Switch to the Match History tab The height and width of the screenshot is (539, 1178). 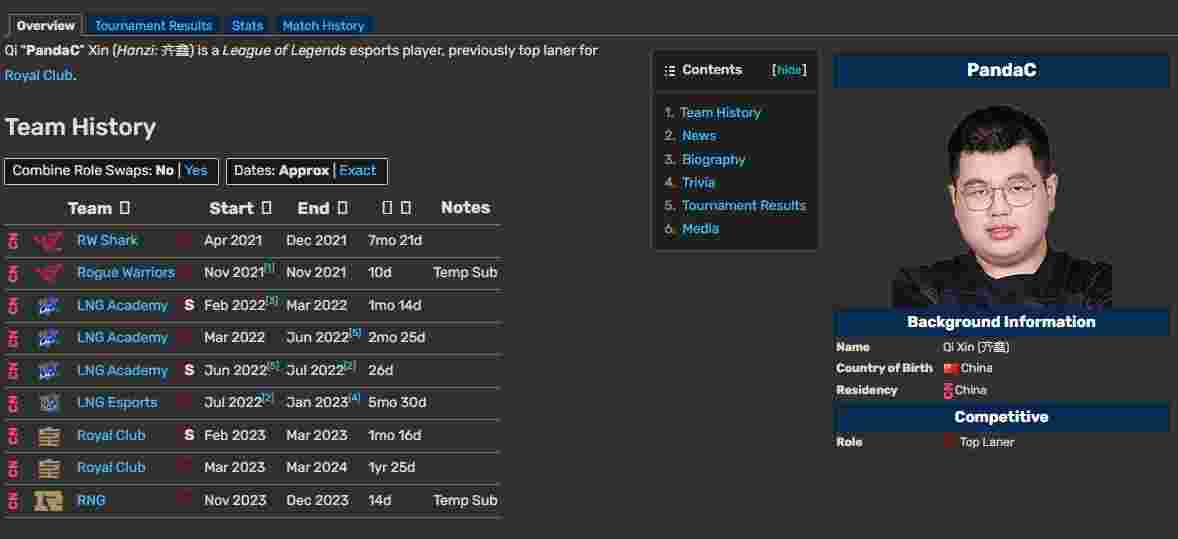323,25
